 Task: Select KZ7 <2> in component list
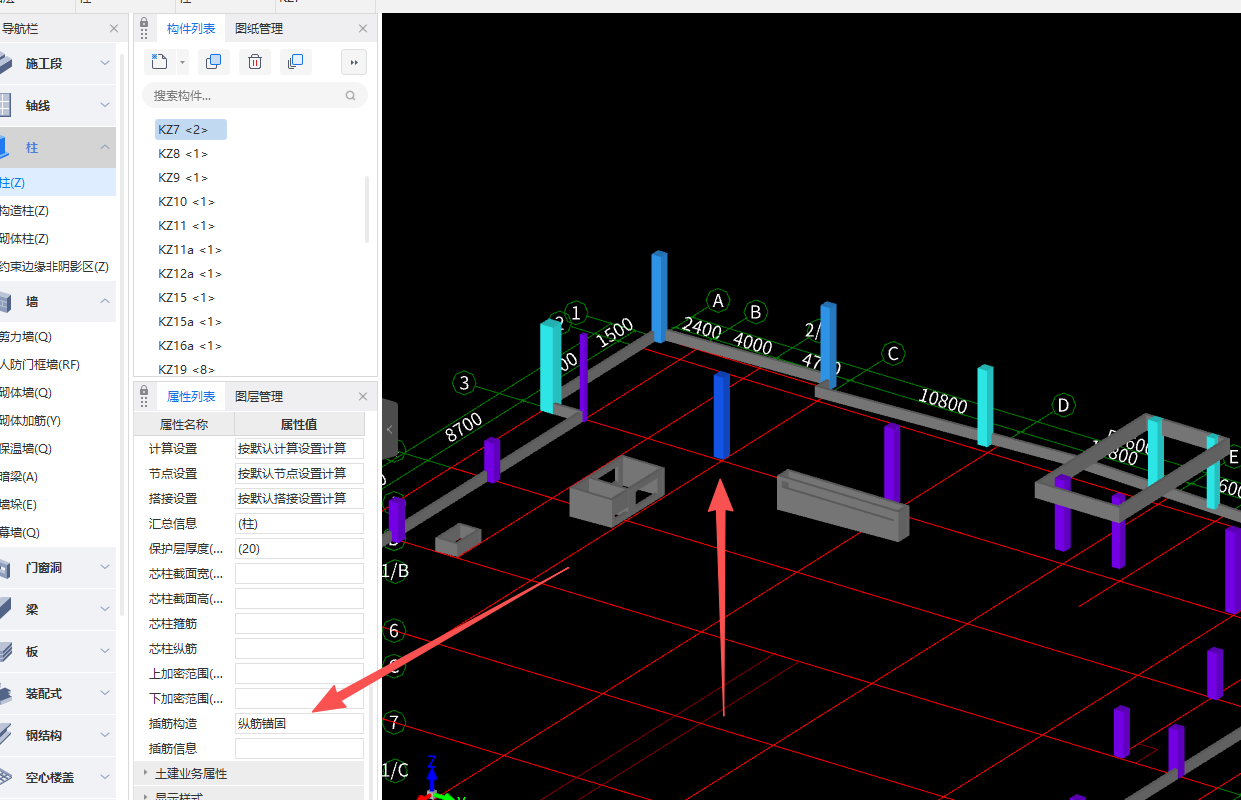tap(191, 129)
